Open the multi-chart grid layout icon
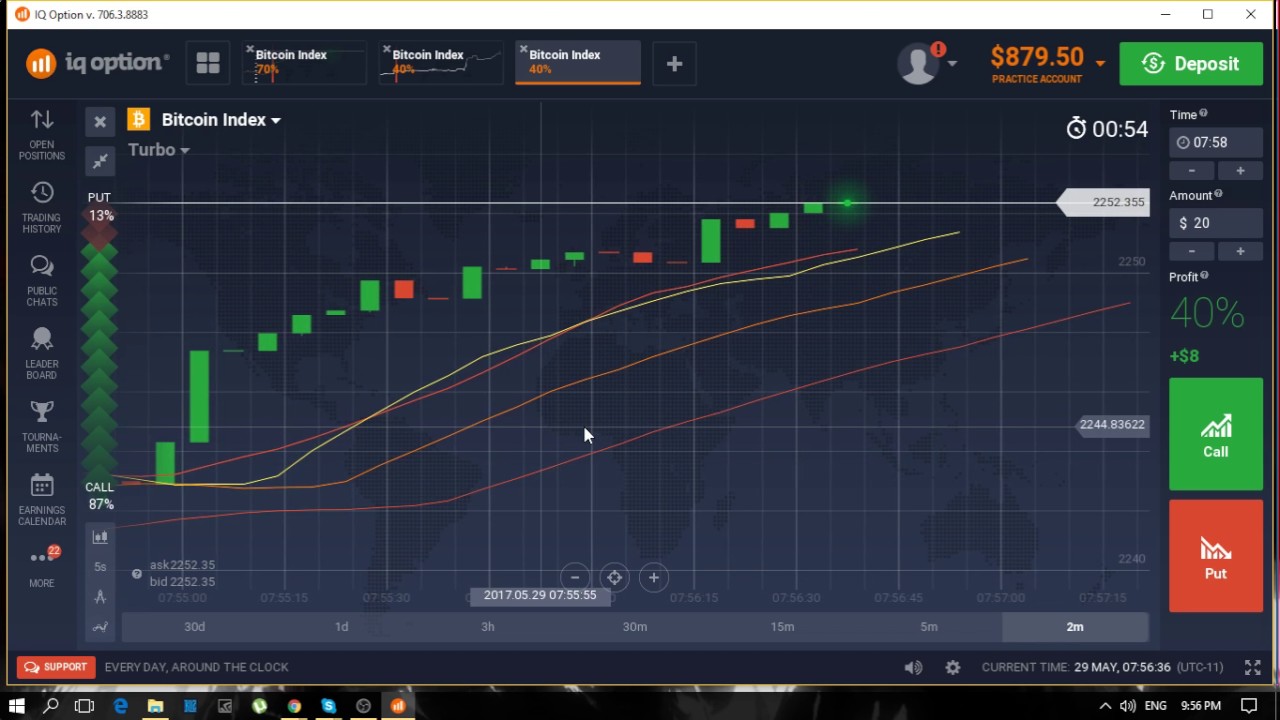The width and height of the screenshot is (1280, 720). 208,63
